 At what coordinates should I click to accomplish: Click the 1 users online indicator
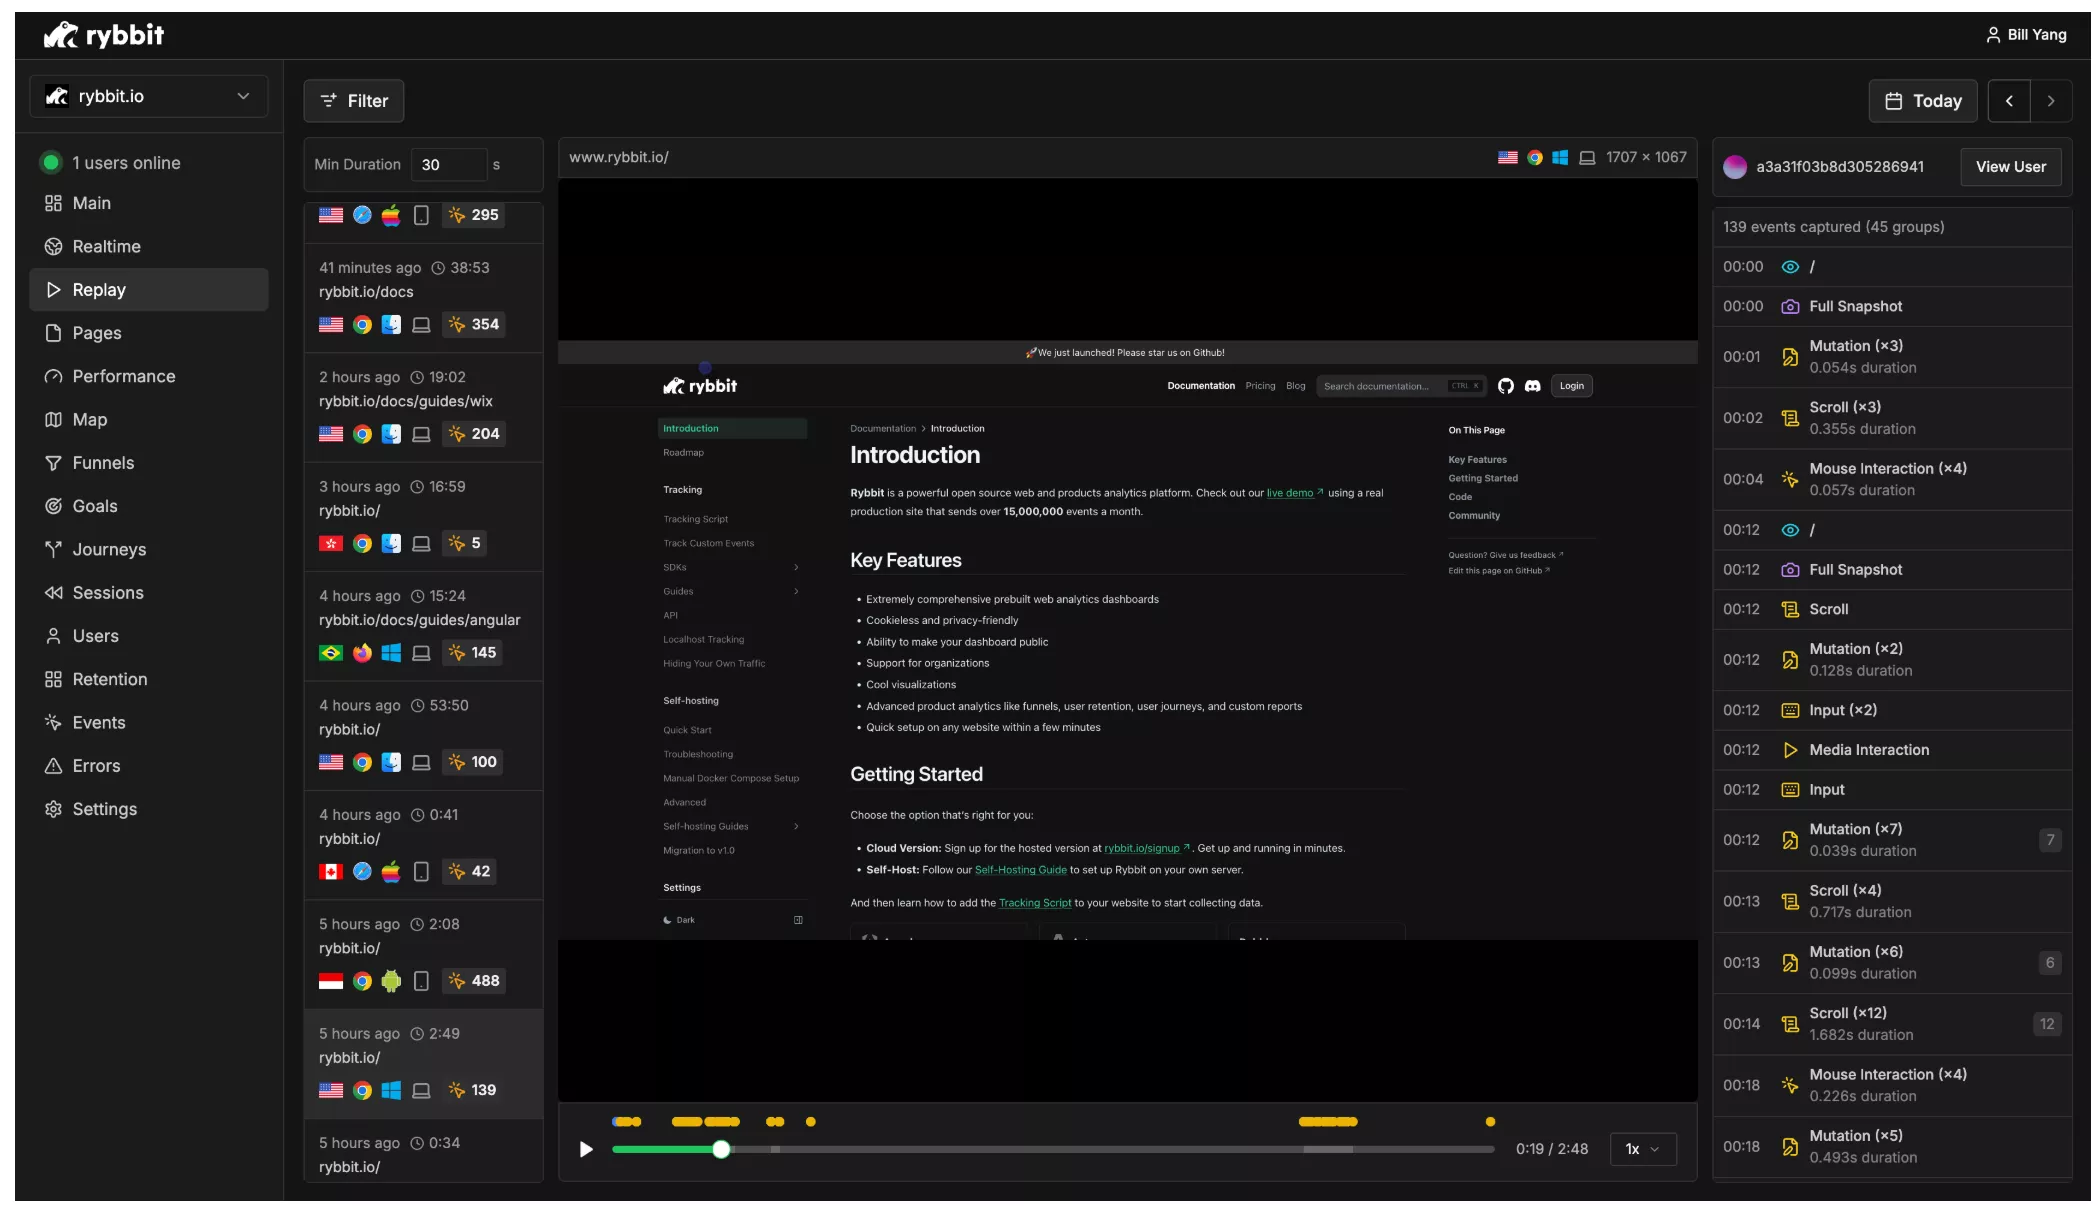(112, 163)
